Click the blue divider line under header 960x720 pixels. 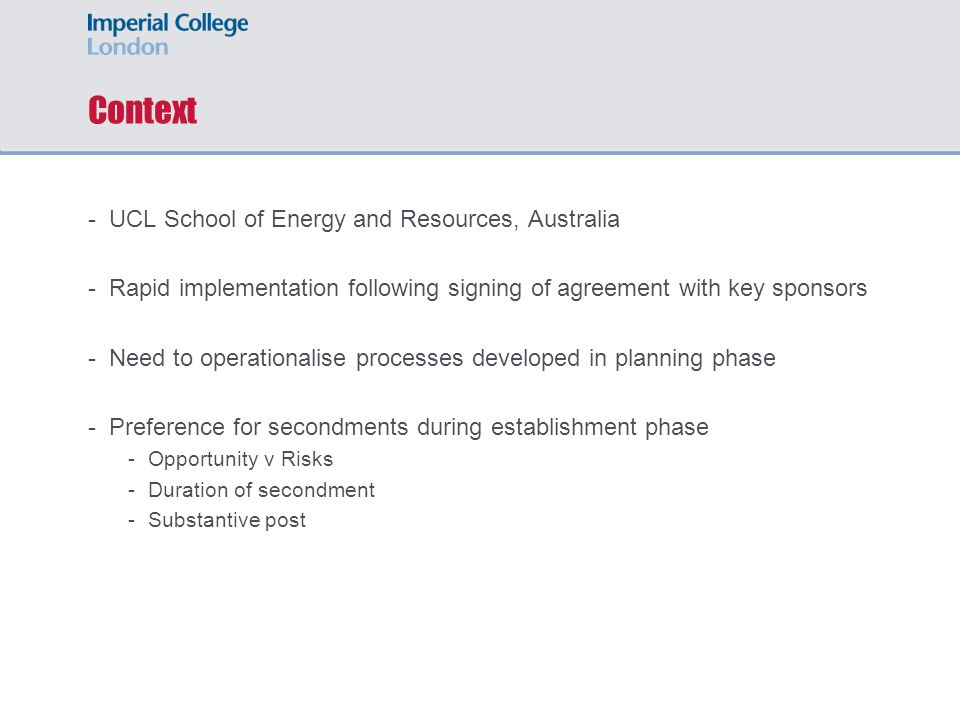pos(480,152)
